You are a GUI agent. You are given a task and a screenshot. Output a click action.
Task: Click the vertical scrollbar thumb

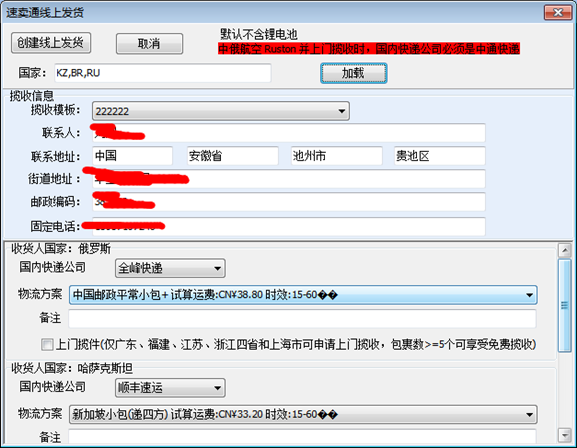[564, 305]
